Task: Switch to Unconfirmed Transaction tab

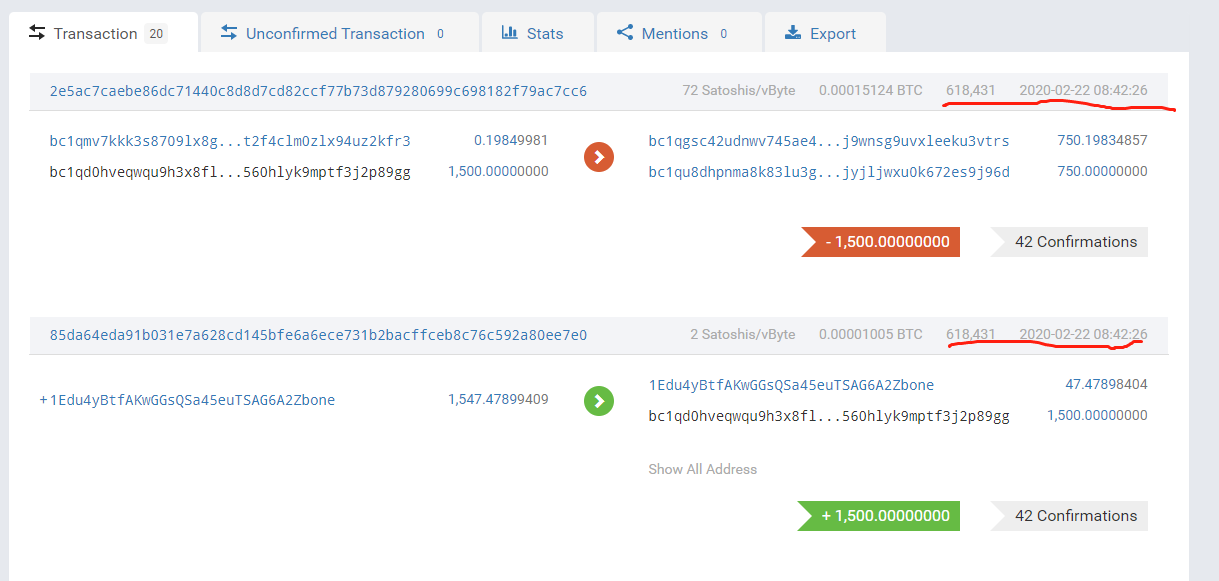Action: tap(339, 33)
